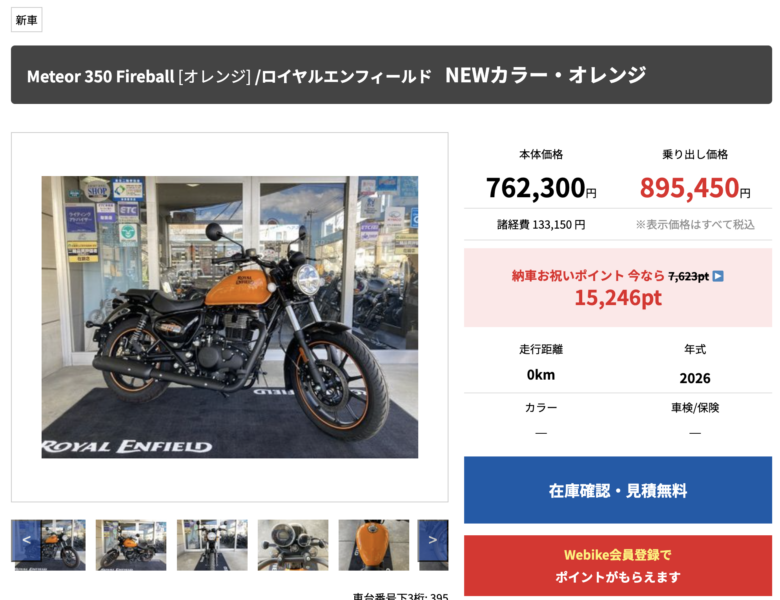
Task: Click the main Meteor 350 motorcycle photo
Action: [230, 317]
